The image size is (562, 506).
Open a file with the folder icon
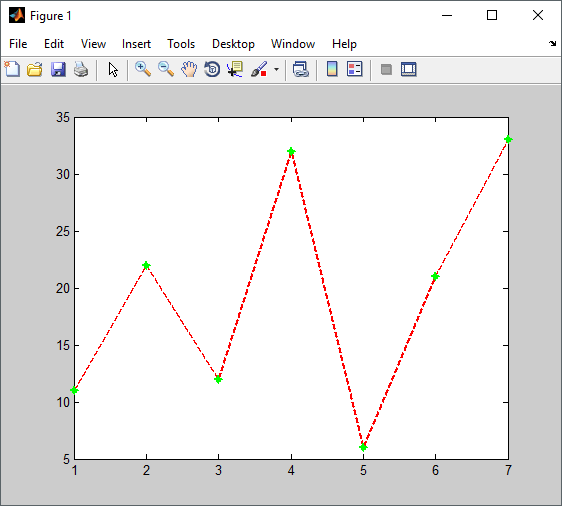coord(35,69)
